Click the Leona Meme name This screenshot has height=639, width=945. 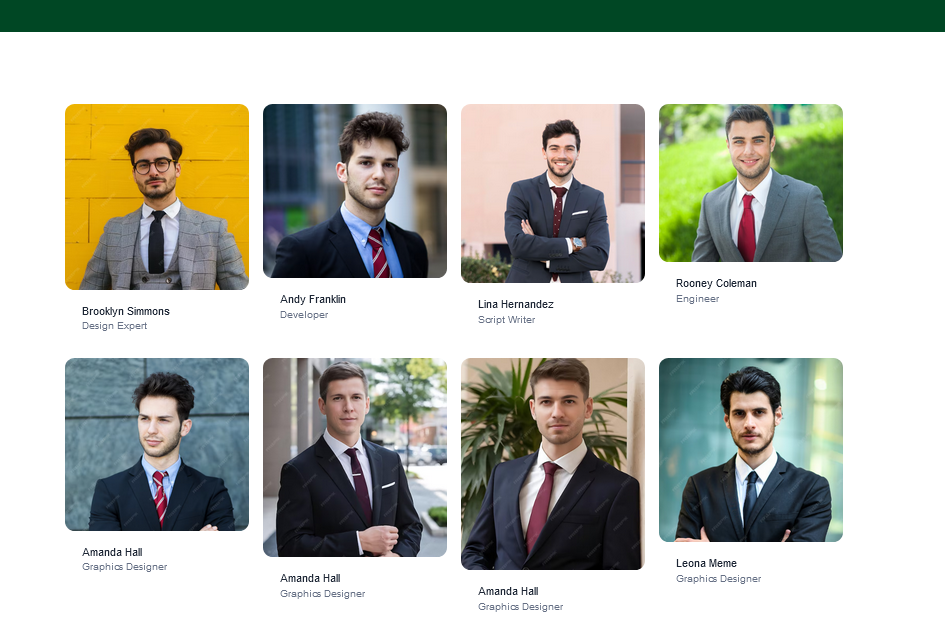(x=706, y=563)
